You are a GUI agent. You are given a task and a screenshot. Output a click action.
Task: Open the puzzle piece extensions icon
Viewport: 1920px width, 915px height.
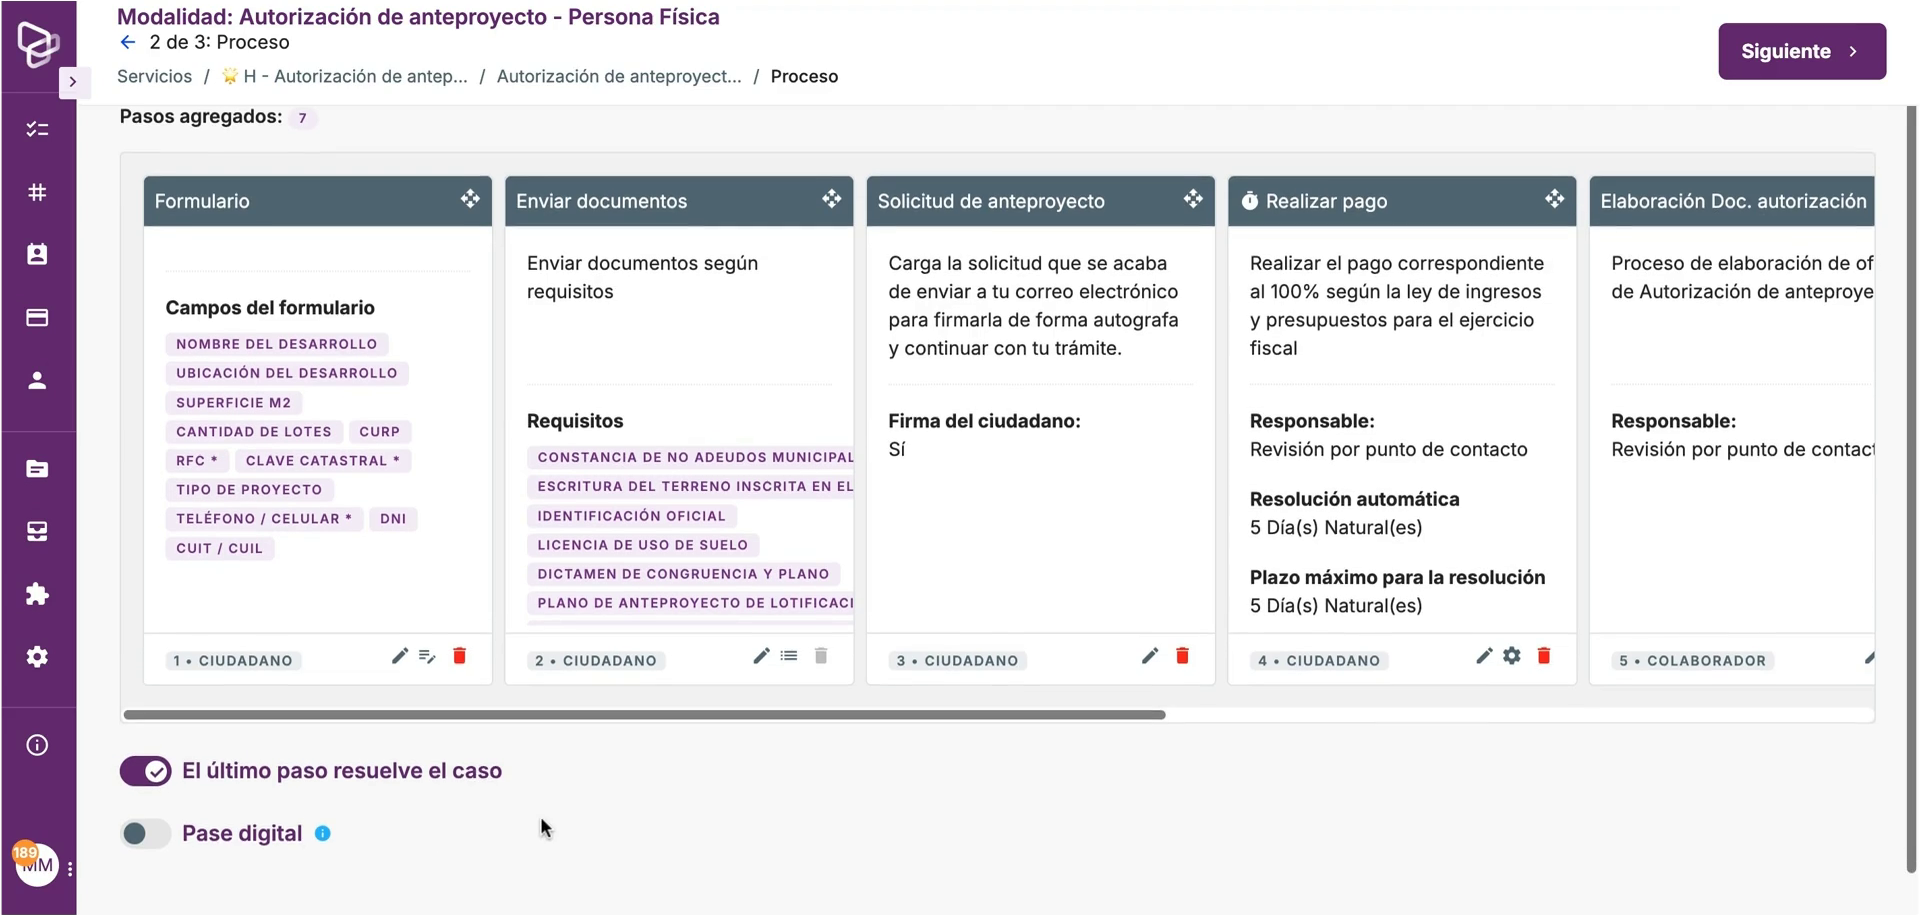coord(37,594)
